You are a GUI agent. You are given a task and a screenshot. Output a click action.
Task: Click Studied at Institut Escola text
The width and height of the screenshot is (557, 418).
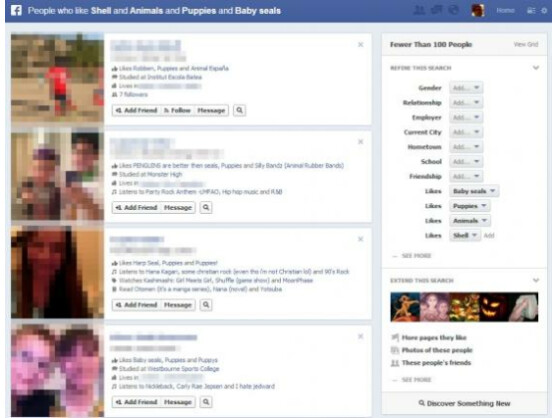(160, 77)
